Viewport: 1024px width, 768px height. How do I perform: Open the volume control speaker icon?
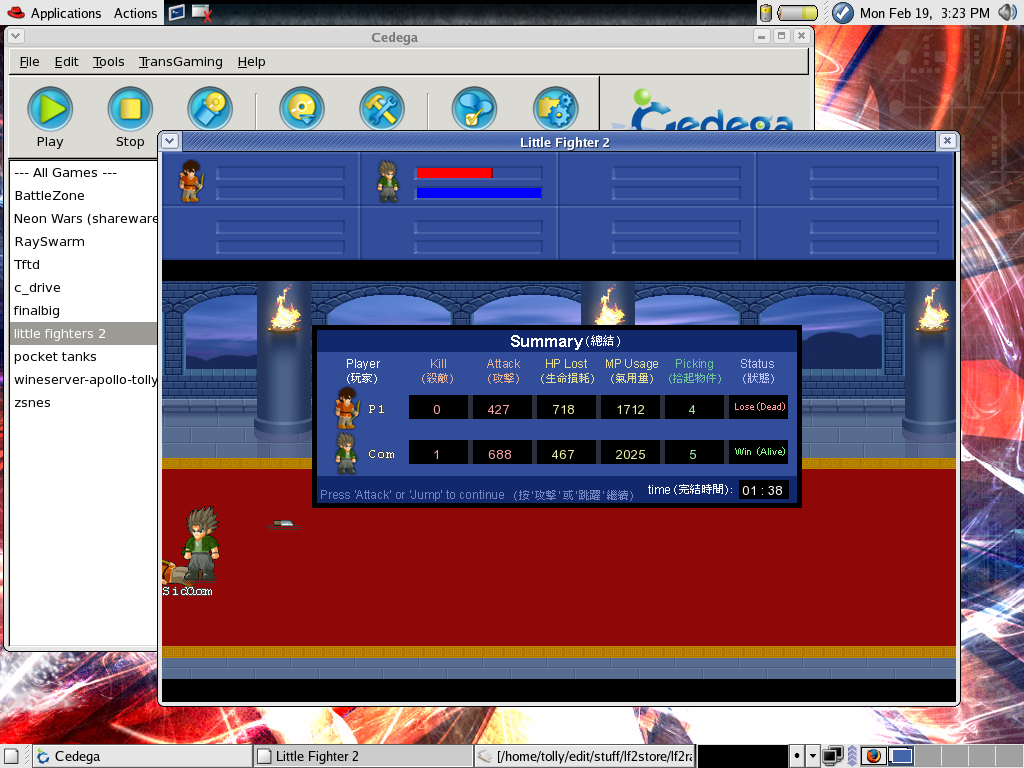click(1007, 13)
